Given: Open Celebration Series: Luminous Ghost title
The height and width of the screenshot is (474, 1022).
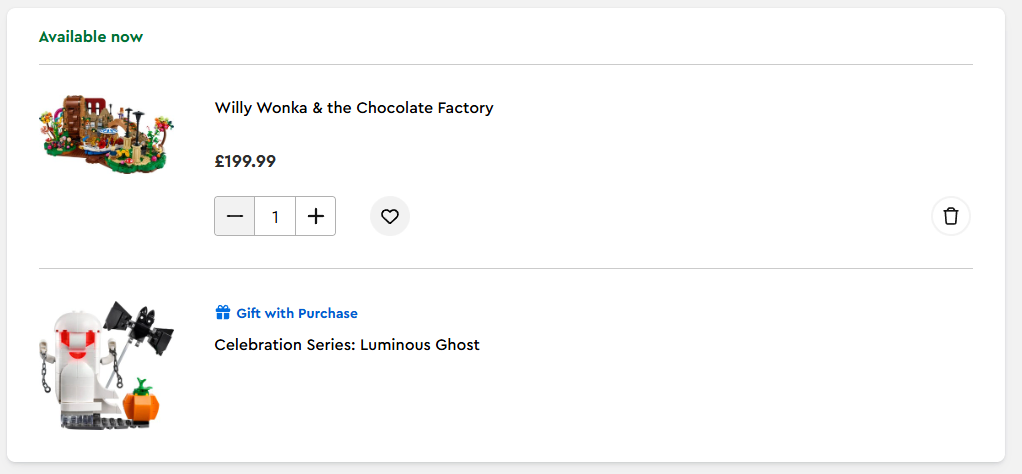Looking at the screenshot, I should [x=347, y=345].
